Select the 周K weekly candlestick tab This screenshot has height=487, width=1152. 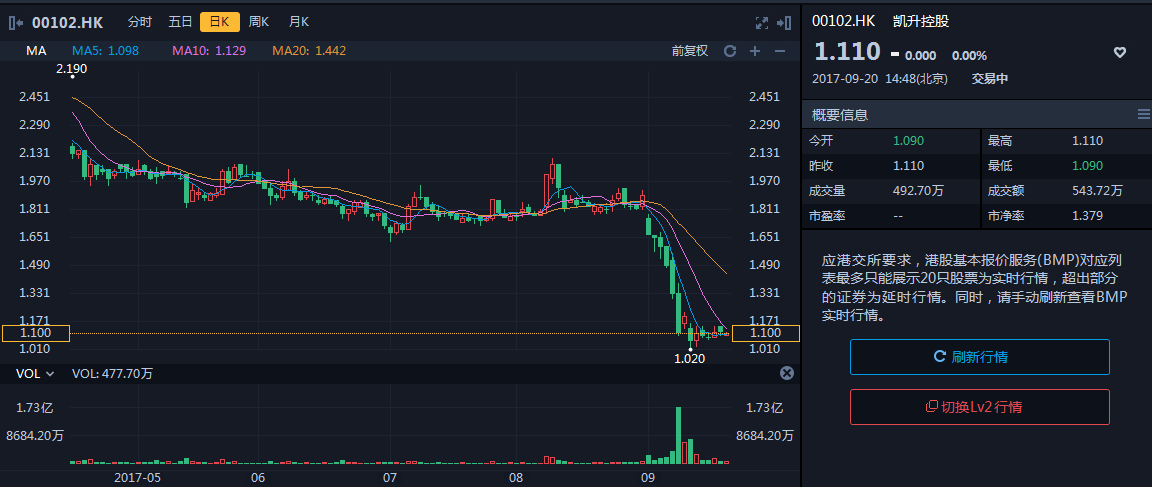point(259,21)
